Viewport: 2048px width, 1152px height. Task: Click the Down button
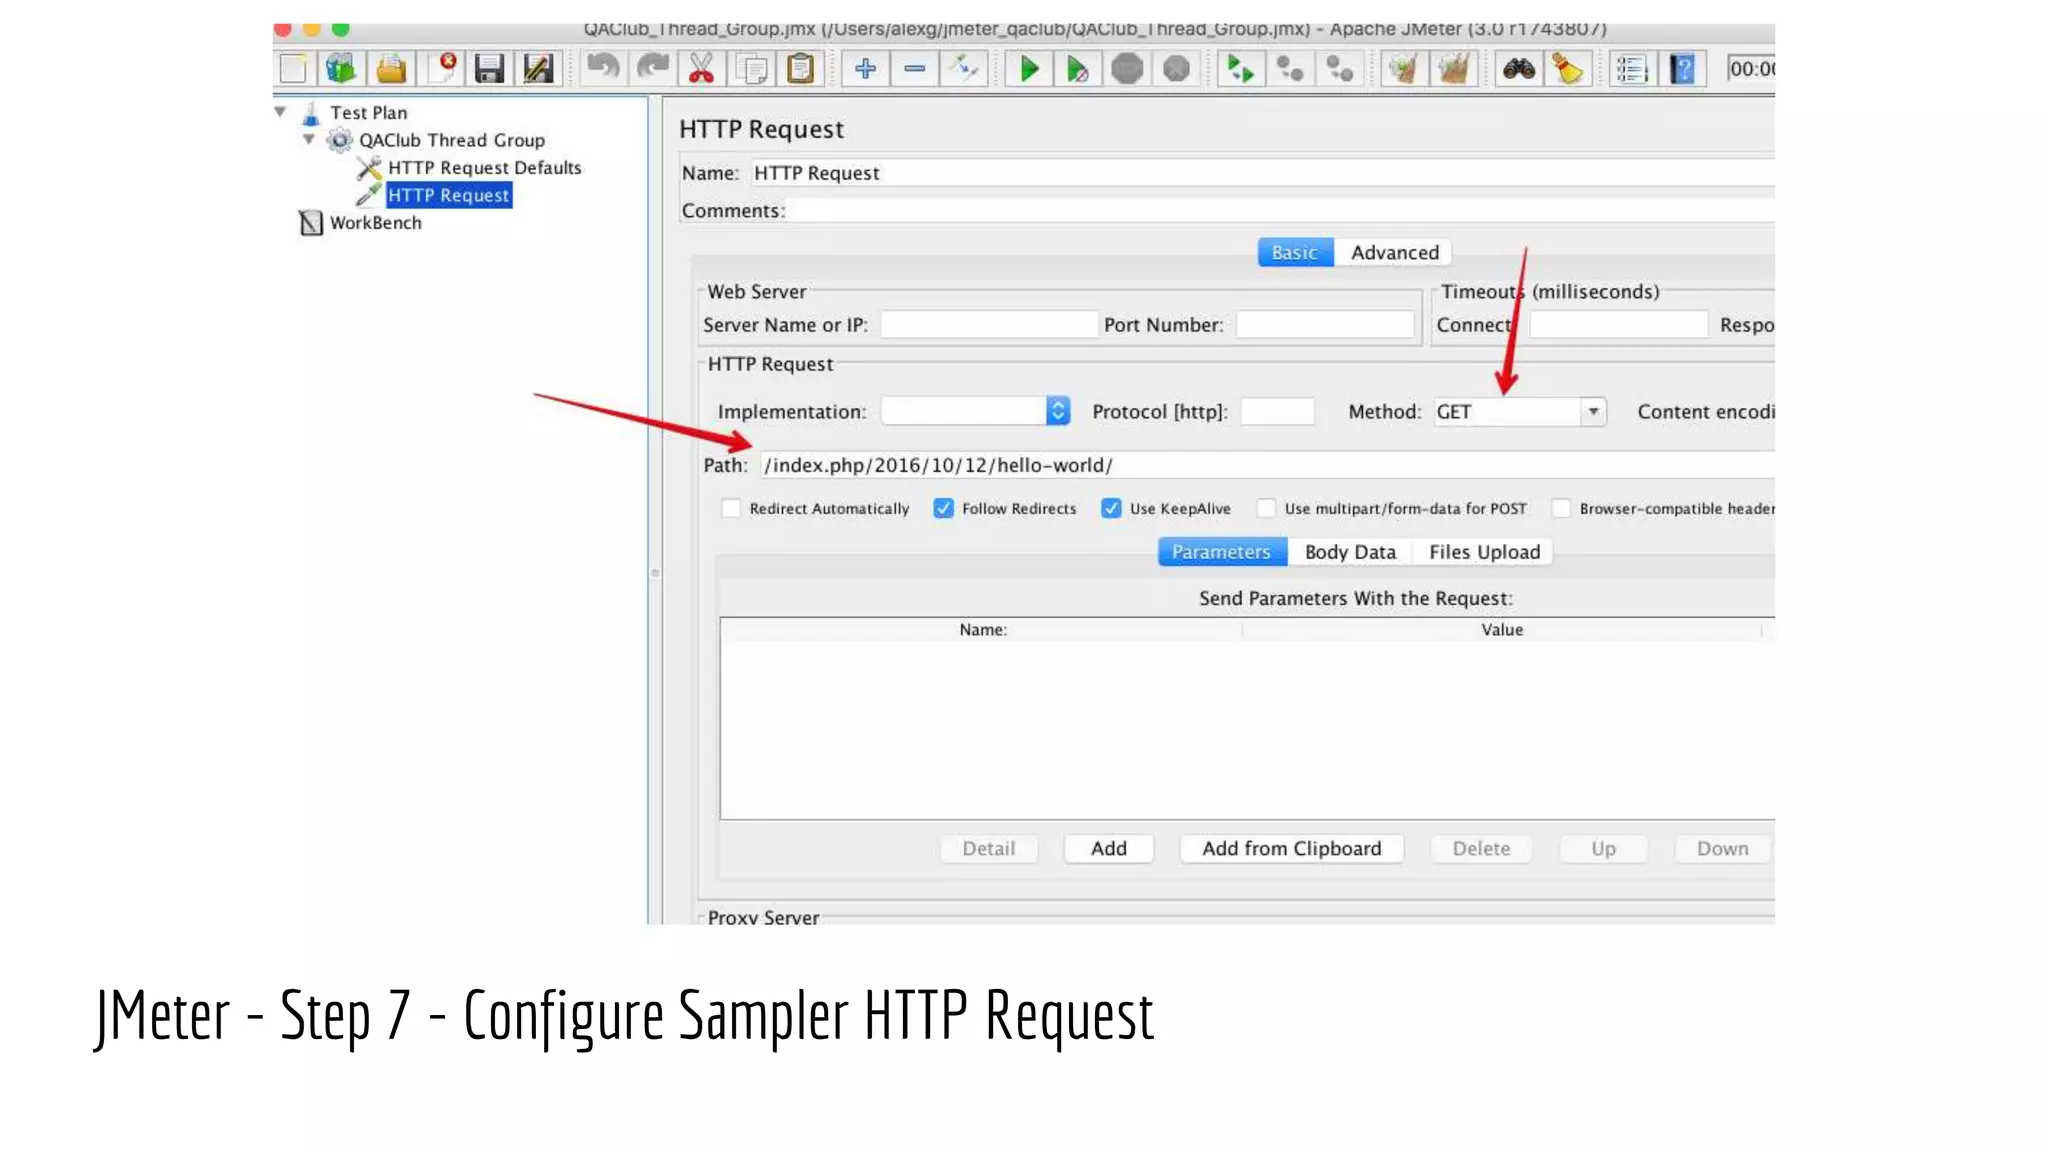1722,849
